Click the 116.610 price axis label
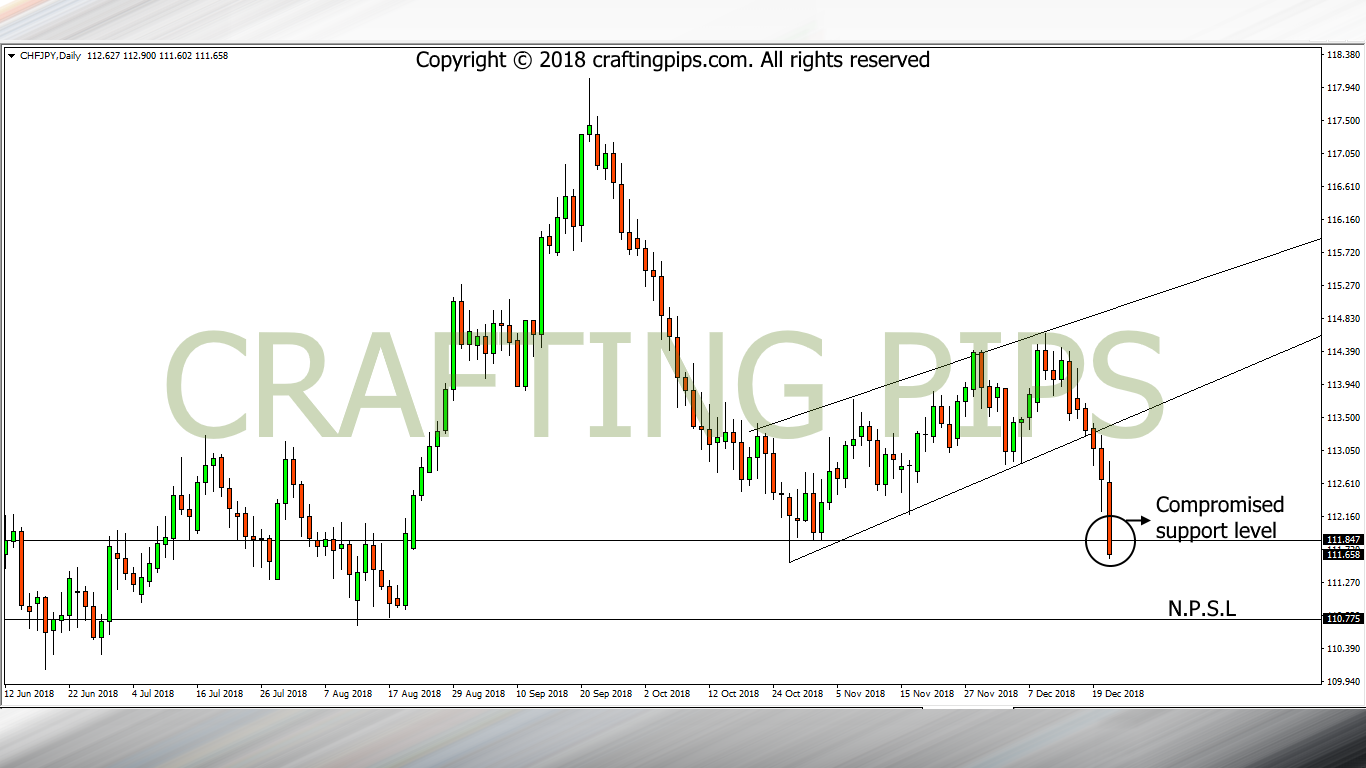This screenshot has height=768, width=1366. (1342, 187)
